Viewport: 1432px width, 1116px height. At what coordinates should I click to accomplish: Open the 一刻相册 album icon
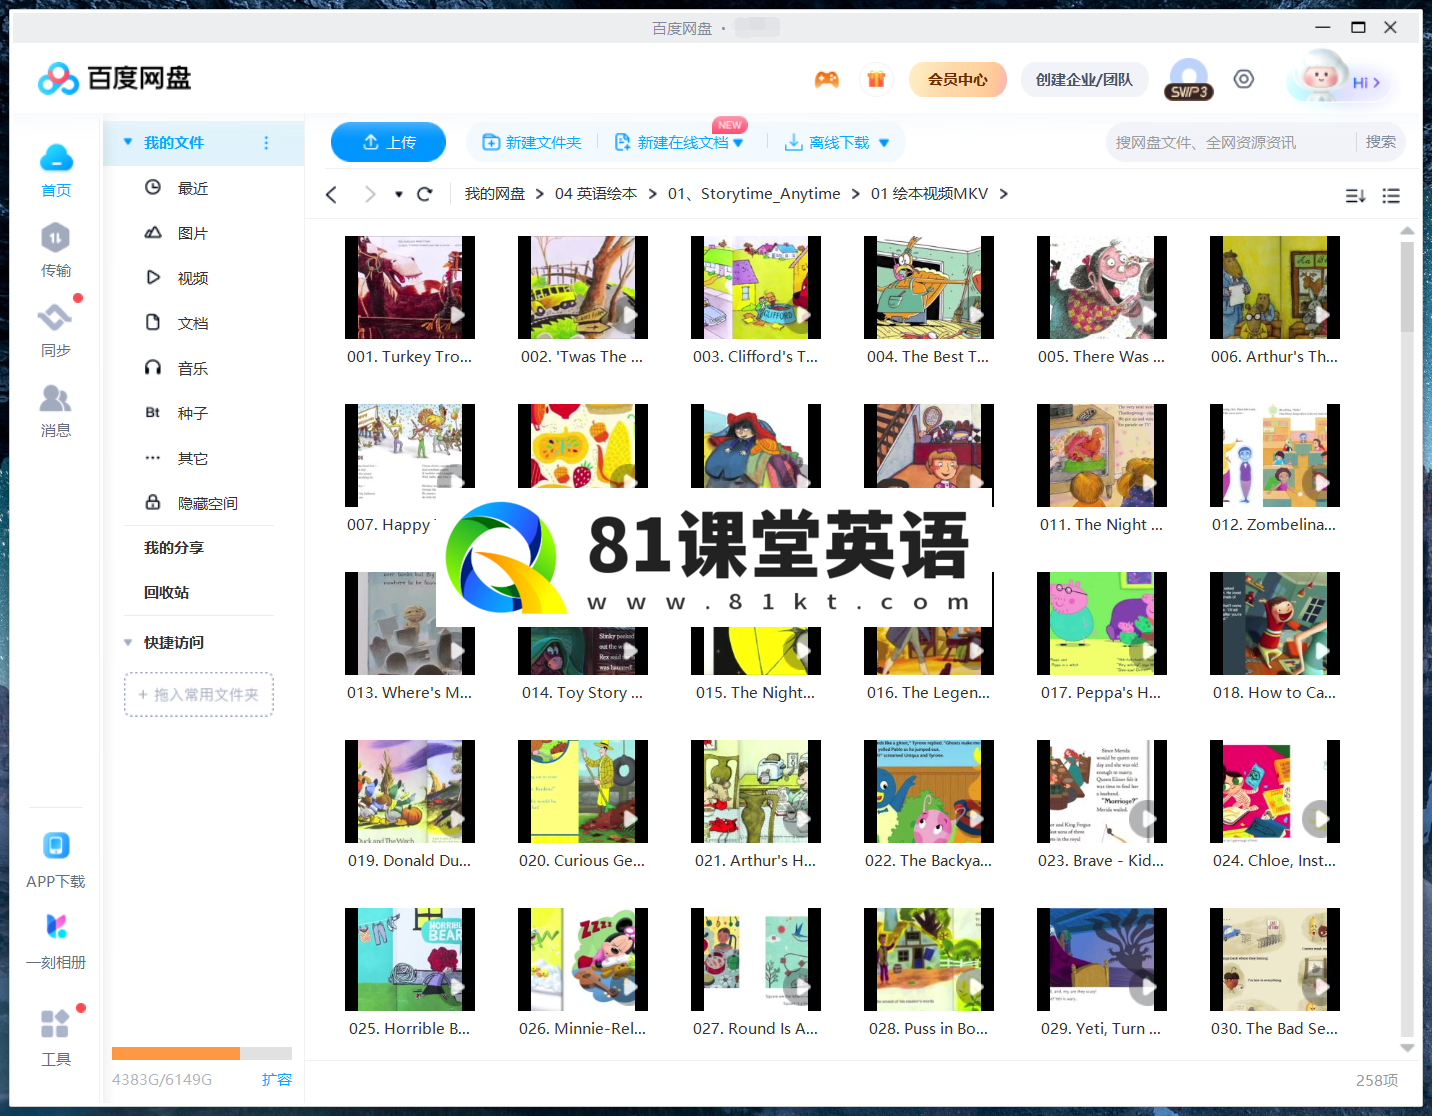click(56, 927)
